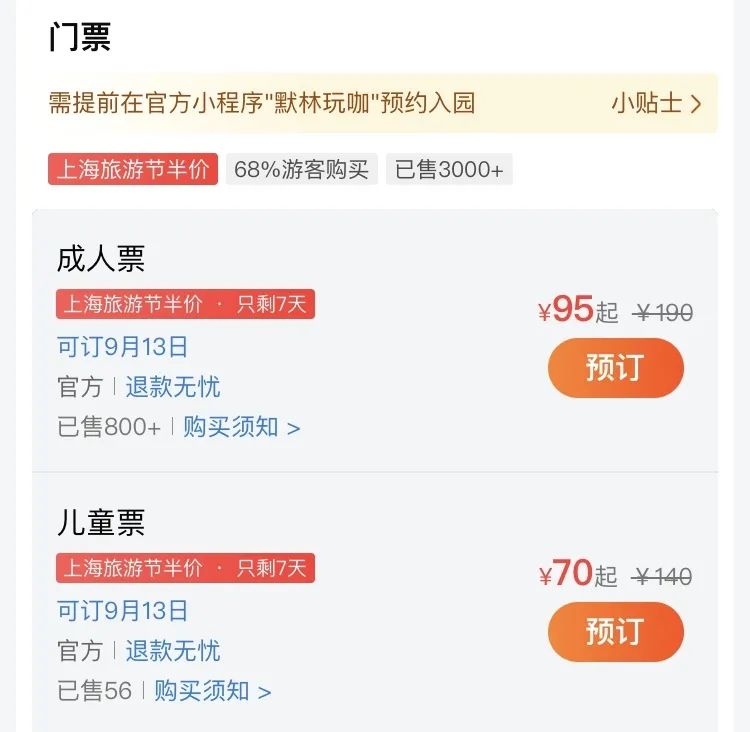Viewport: 750px width, 732px height.
Task: Tap the ¥95起 adult ticket price
Action: 578,310
